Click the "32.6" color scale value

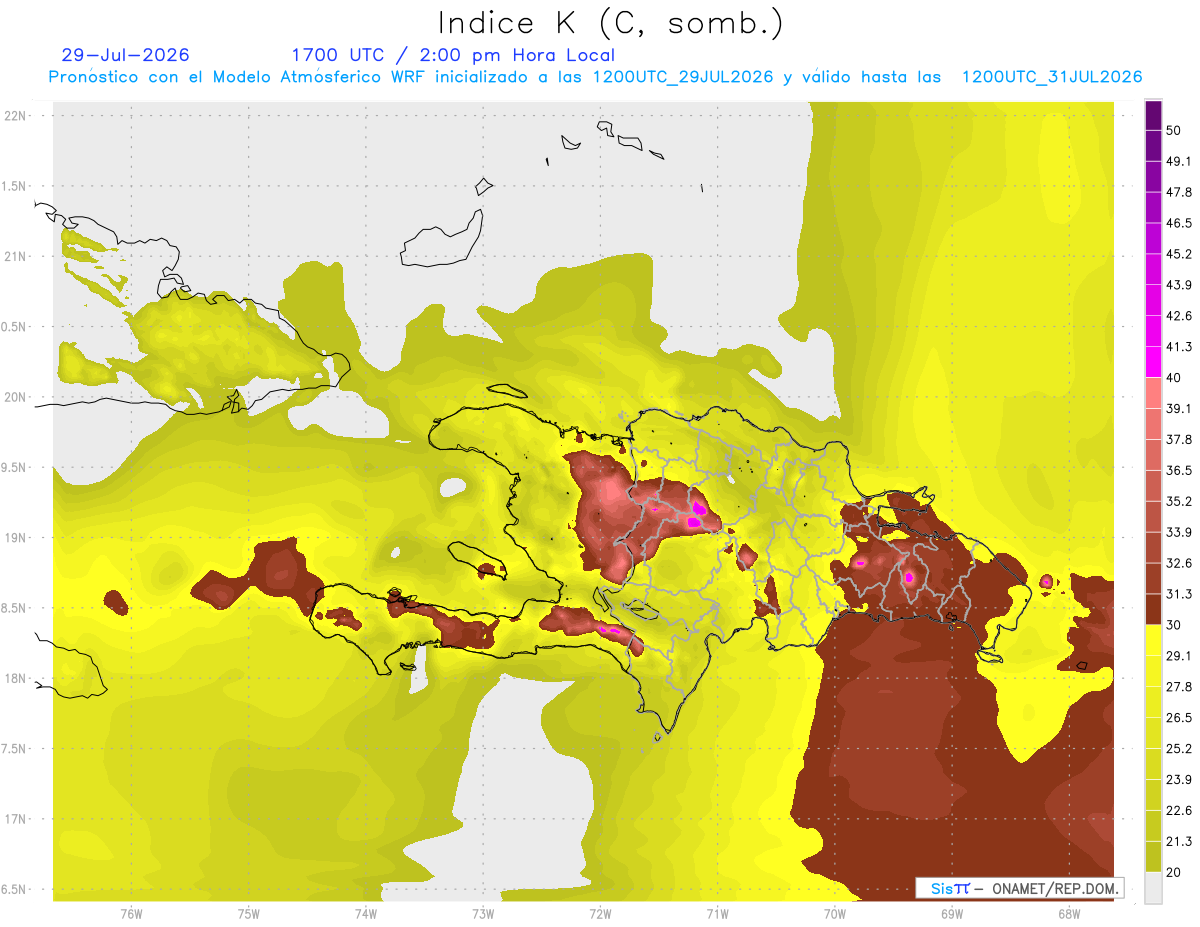pos(1178,563)
